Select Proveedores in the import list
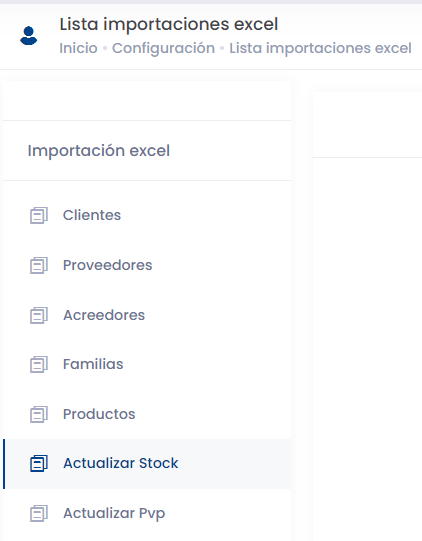This screenshot has height=541, width=422. tap(147, 265)
